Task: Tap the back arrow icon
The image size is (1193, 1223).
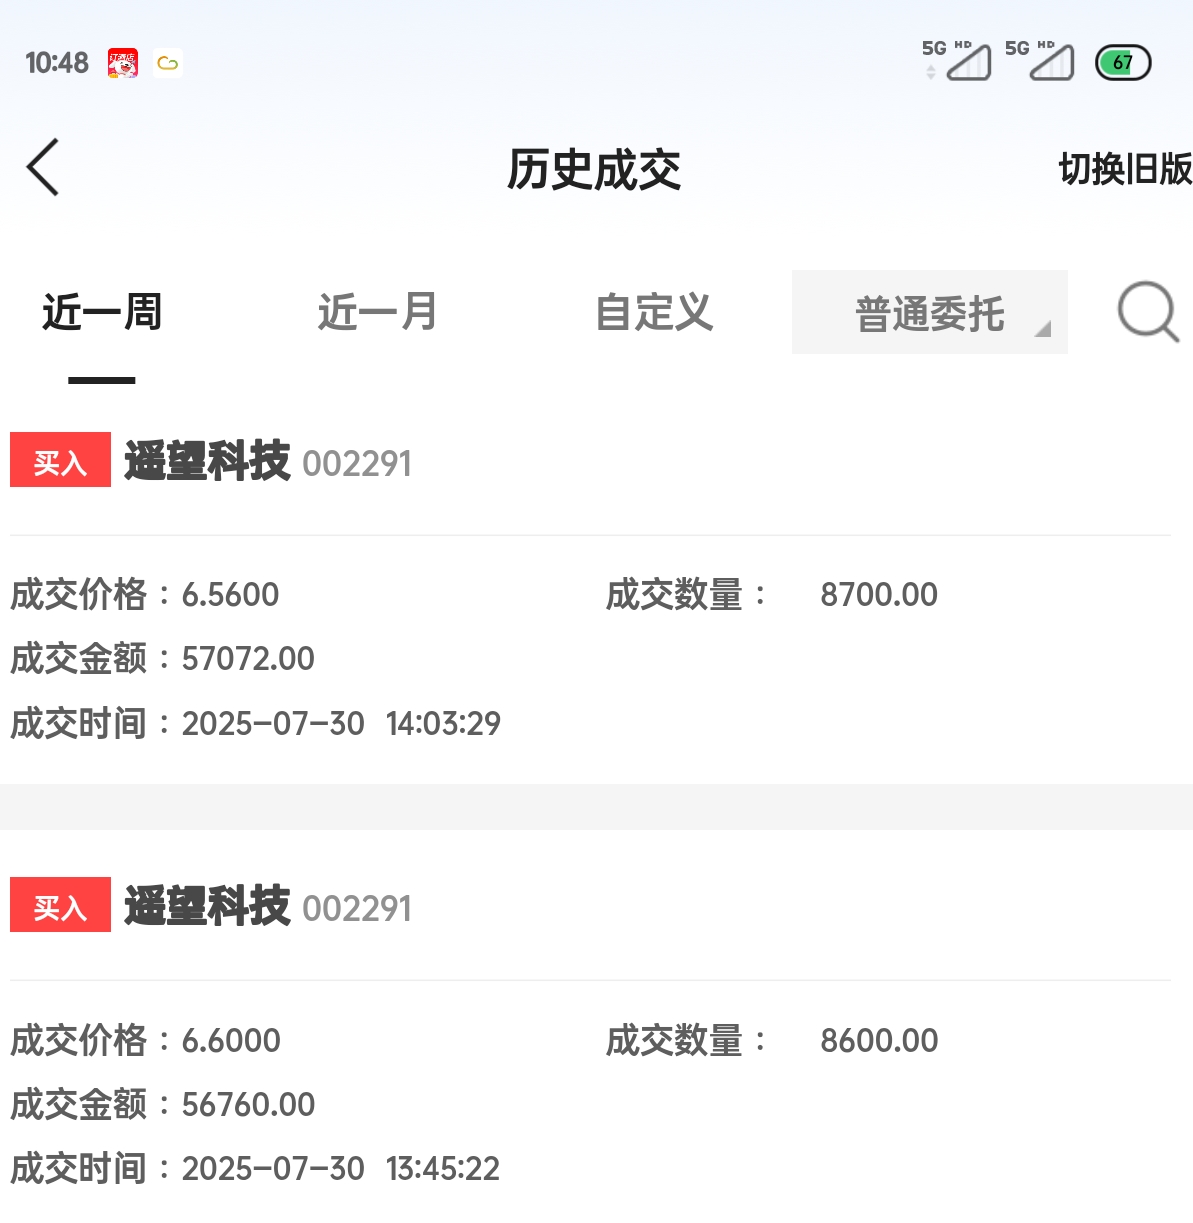Action: (x=42, y=167)
